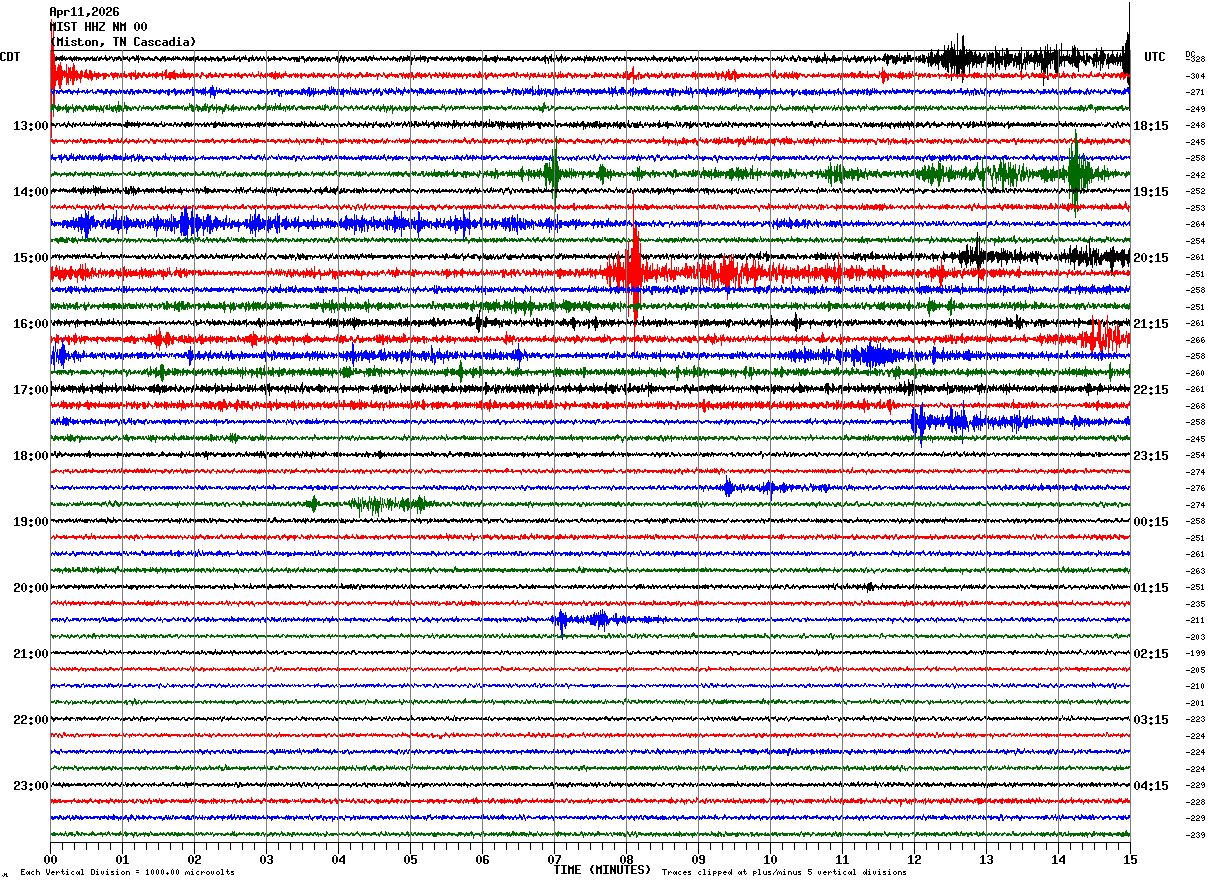This screenshot has width=1210, height=886.
Task: Click the large red seismic spike near minute 8
Action: coord(634,272)
